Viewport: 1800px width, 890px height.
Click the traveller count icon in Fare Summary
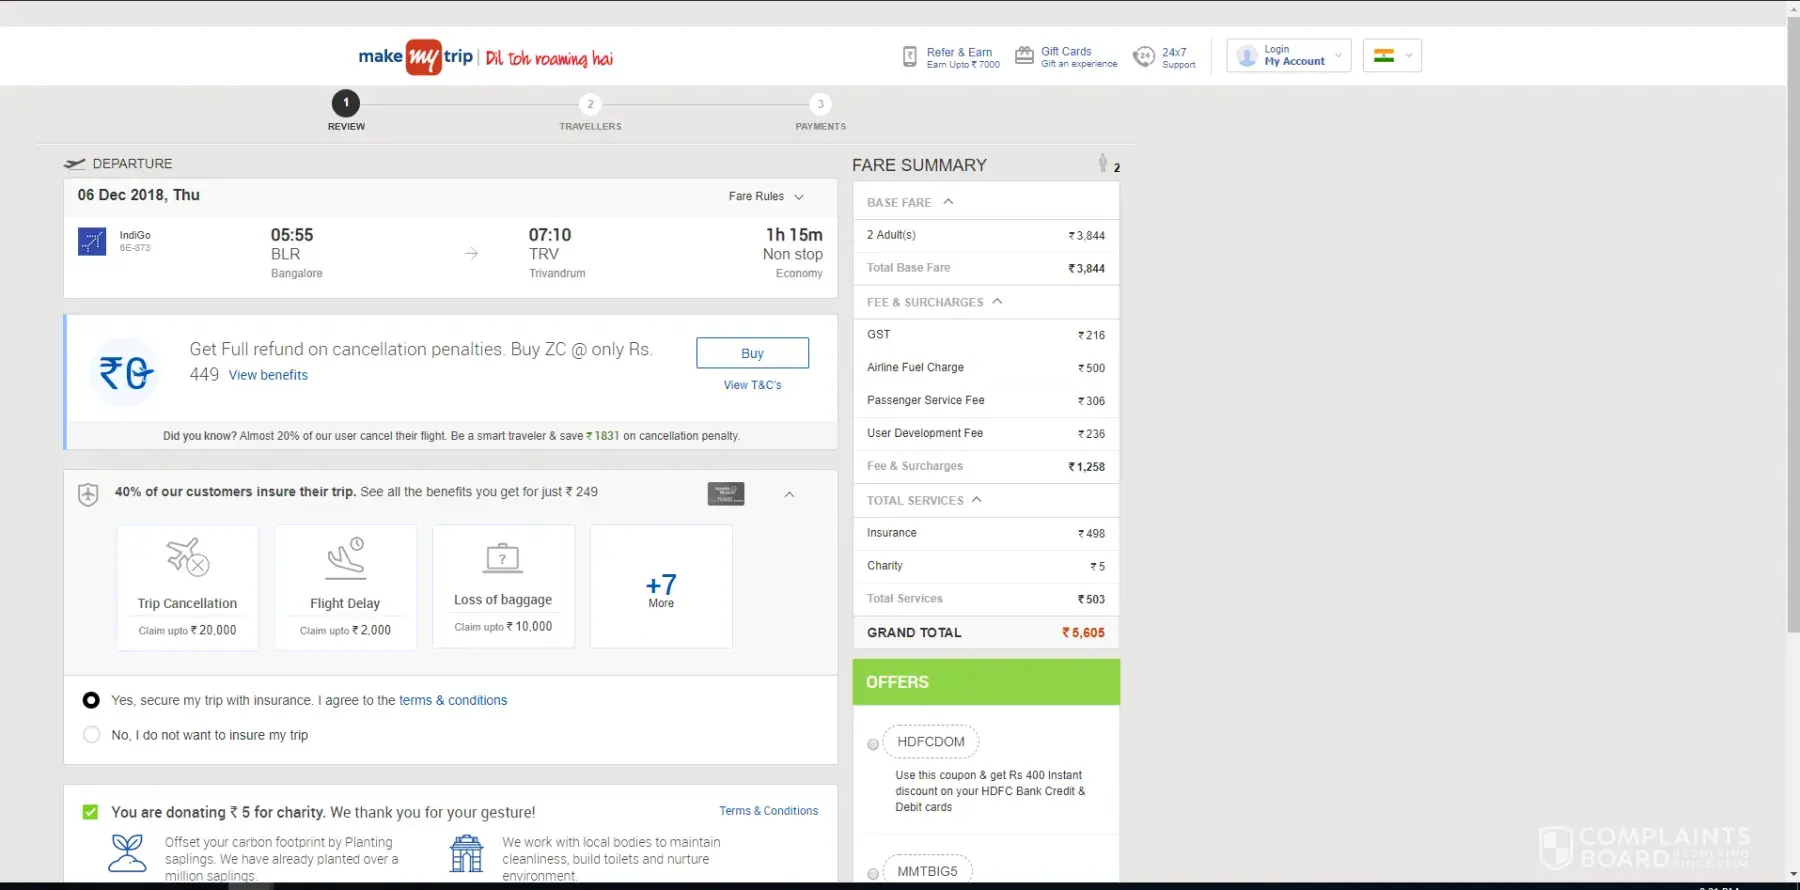(x=1103, y=163)
